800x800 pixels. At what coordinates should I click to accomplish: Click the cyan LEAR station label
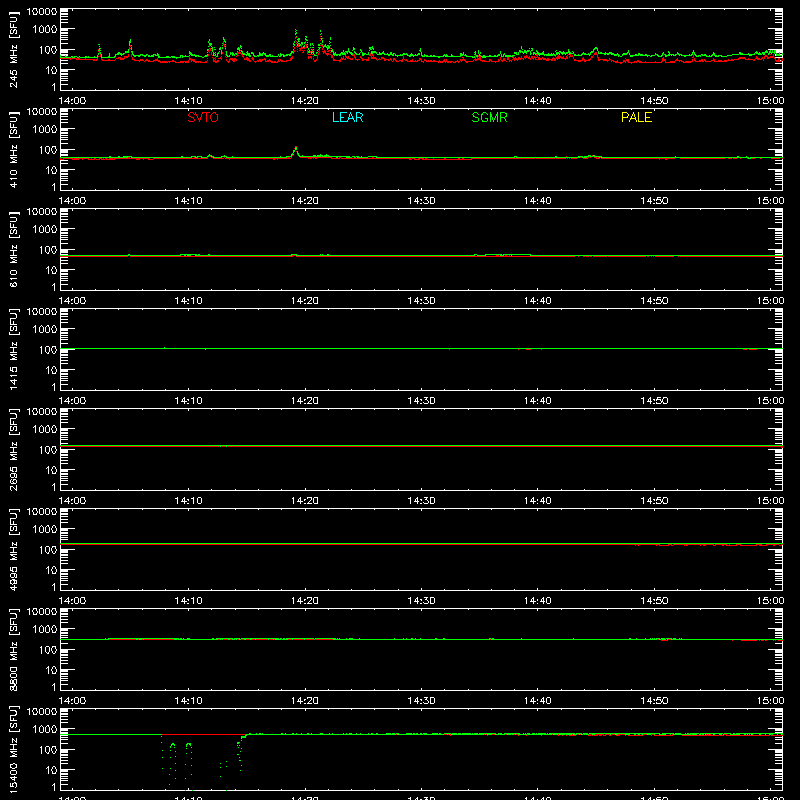[x=347, y=117]
